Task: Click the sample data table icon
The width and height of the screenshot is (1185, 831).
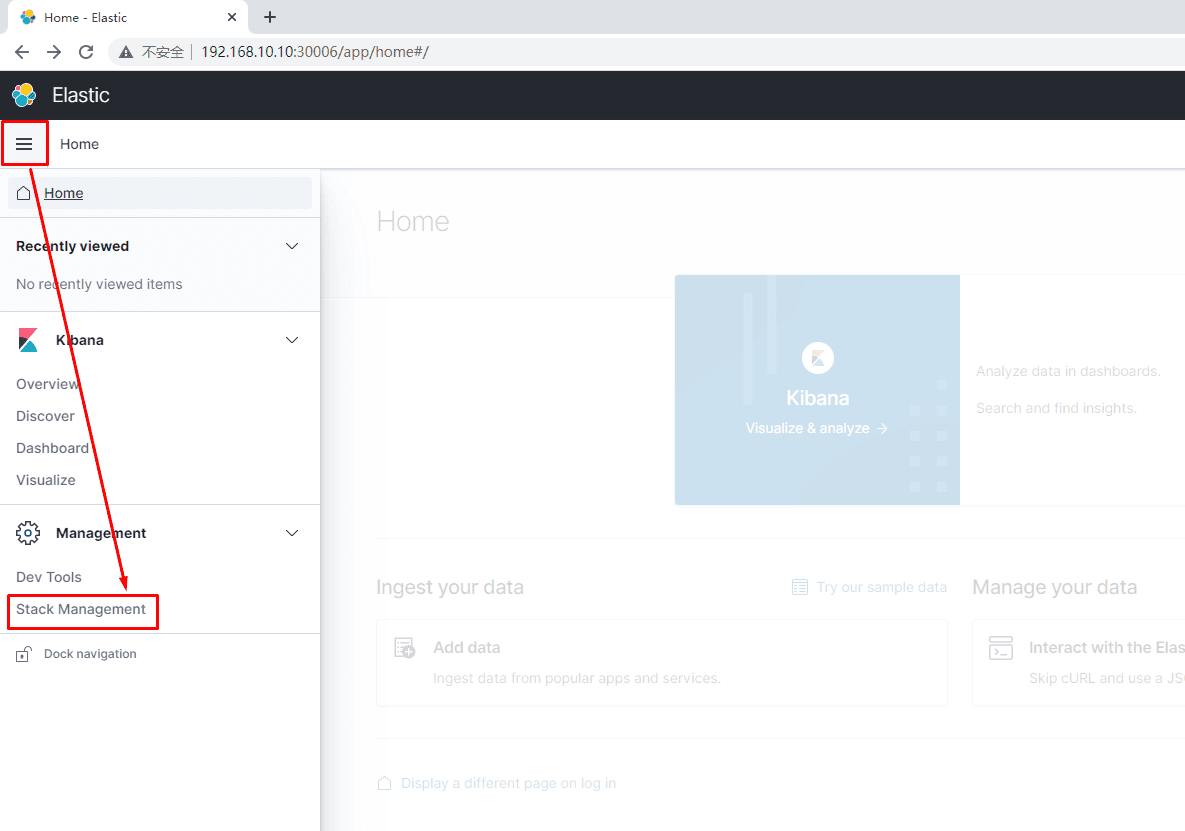Action: pos(800,587)
